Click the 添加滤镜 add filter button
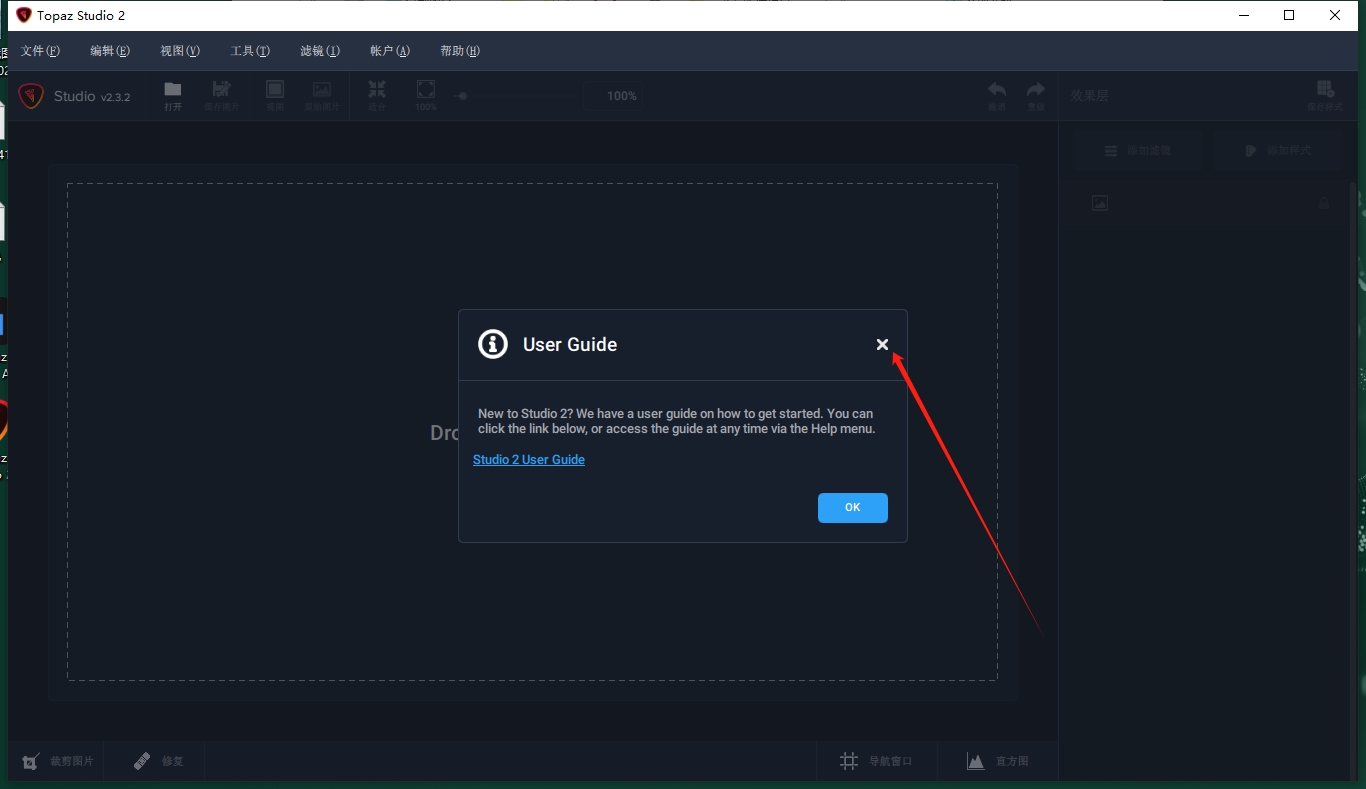Viewport: 1366px width, 789px height. pyautogui.click(x=1137, y=151)
